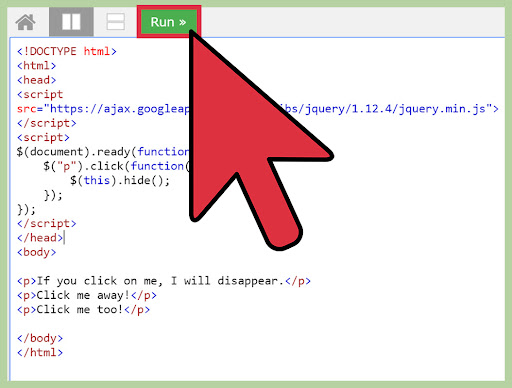Click the opening <html> tag line
Viewport: 512px width, 388px height.
pyautogui.click(x=36, y=66)
